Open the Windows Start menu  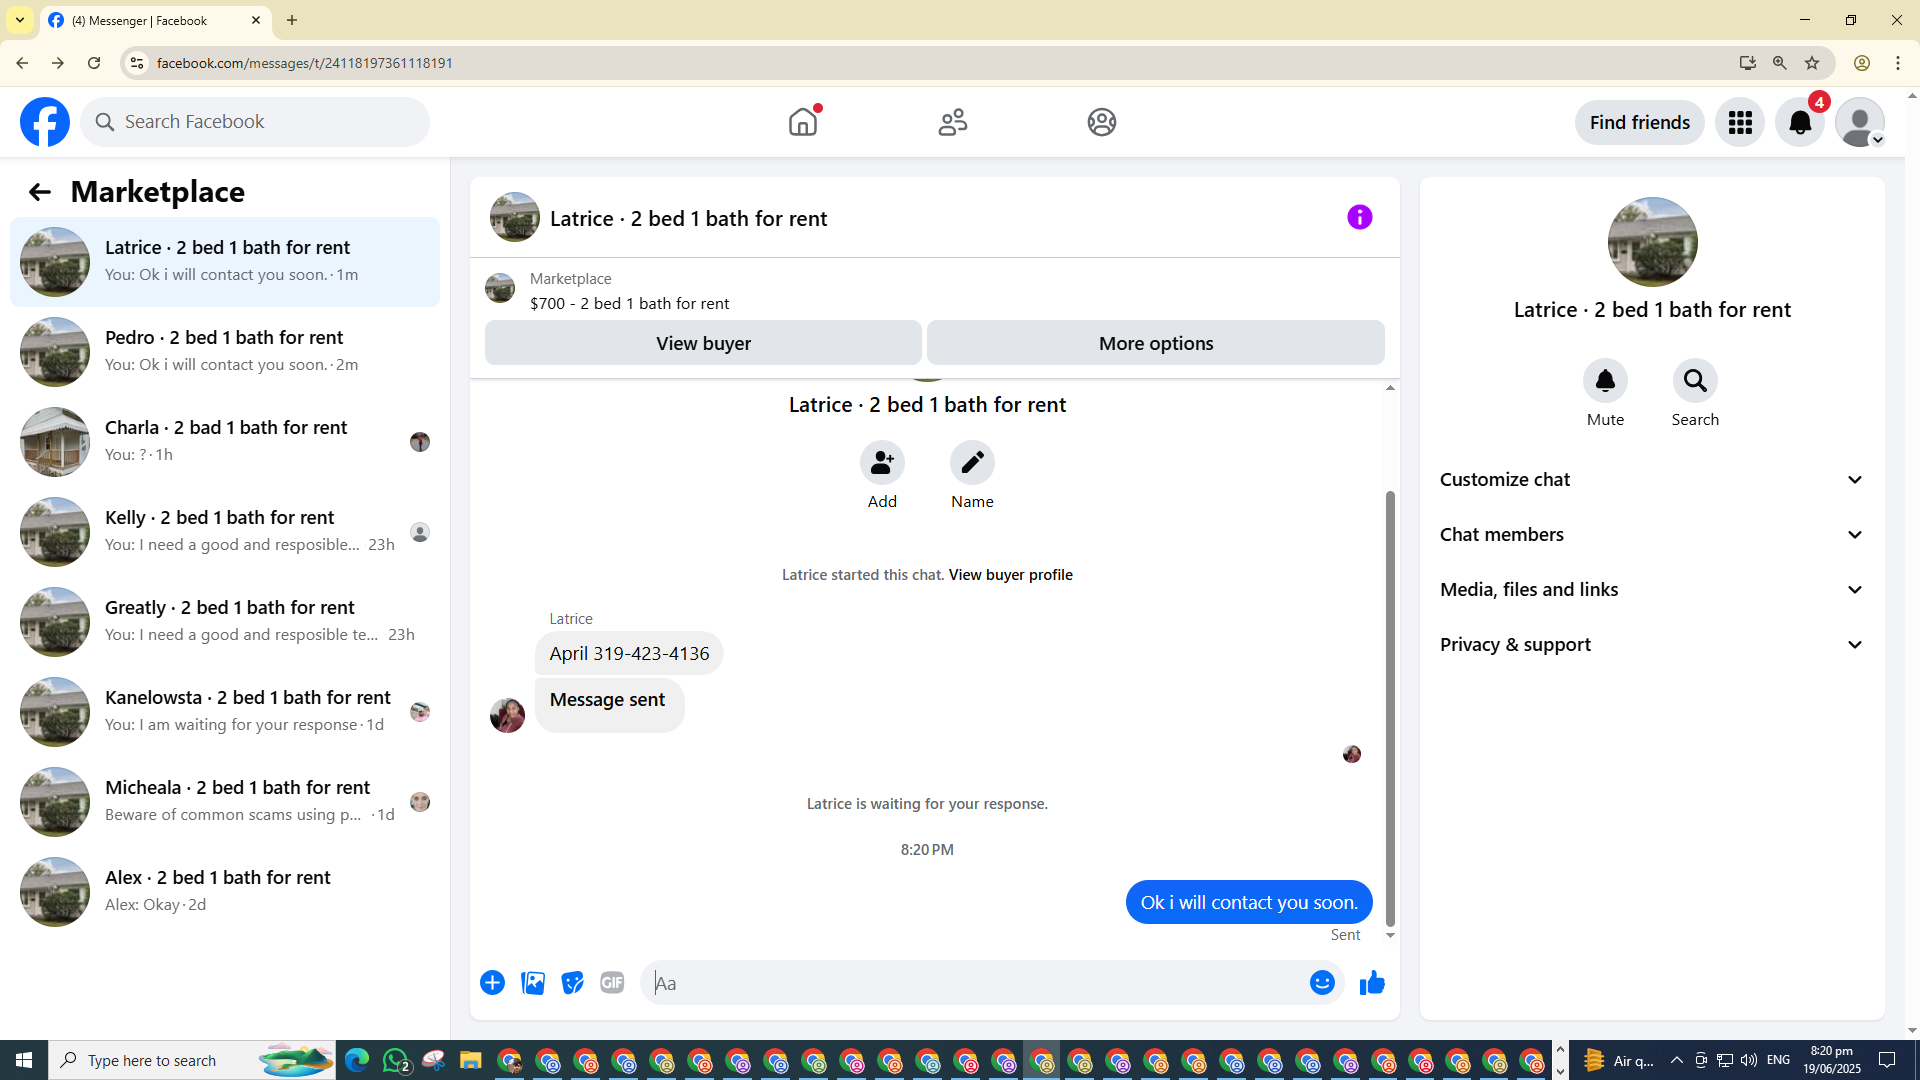(24, 1060)
